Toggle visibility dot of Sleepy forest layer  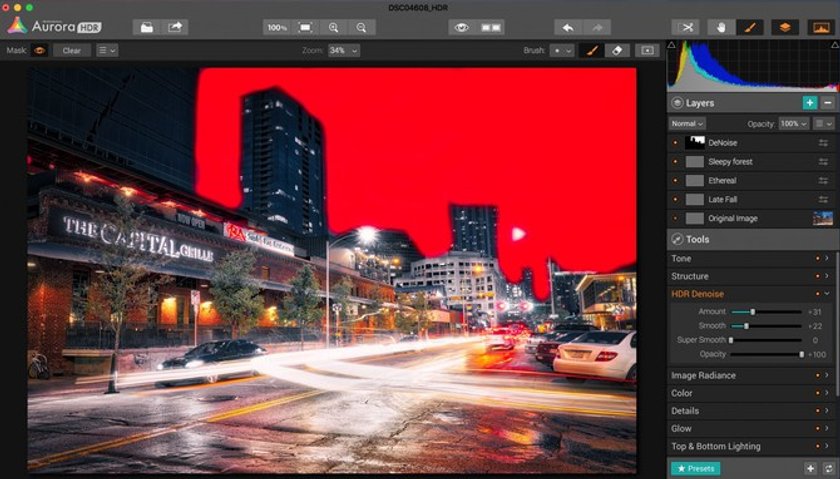pos(675,162)
